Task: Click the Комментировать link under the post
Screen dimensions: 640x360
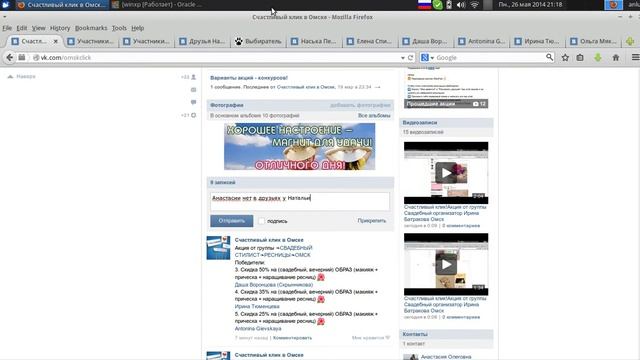Action: click(292, 338)
